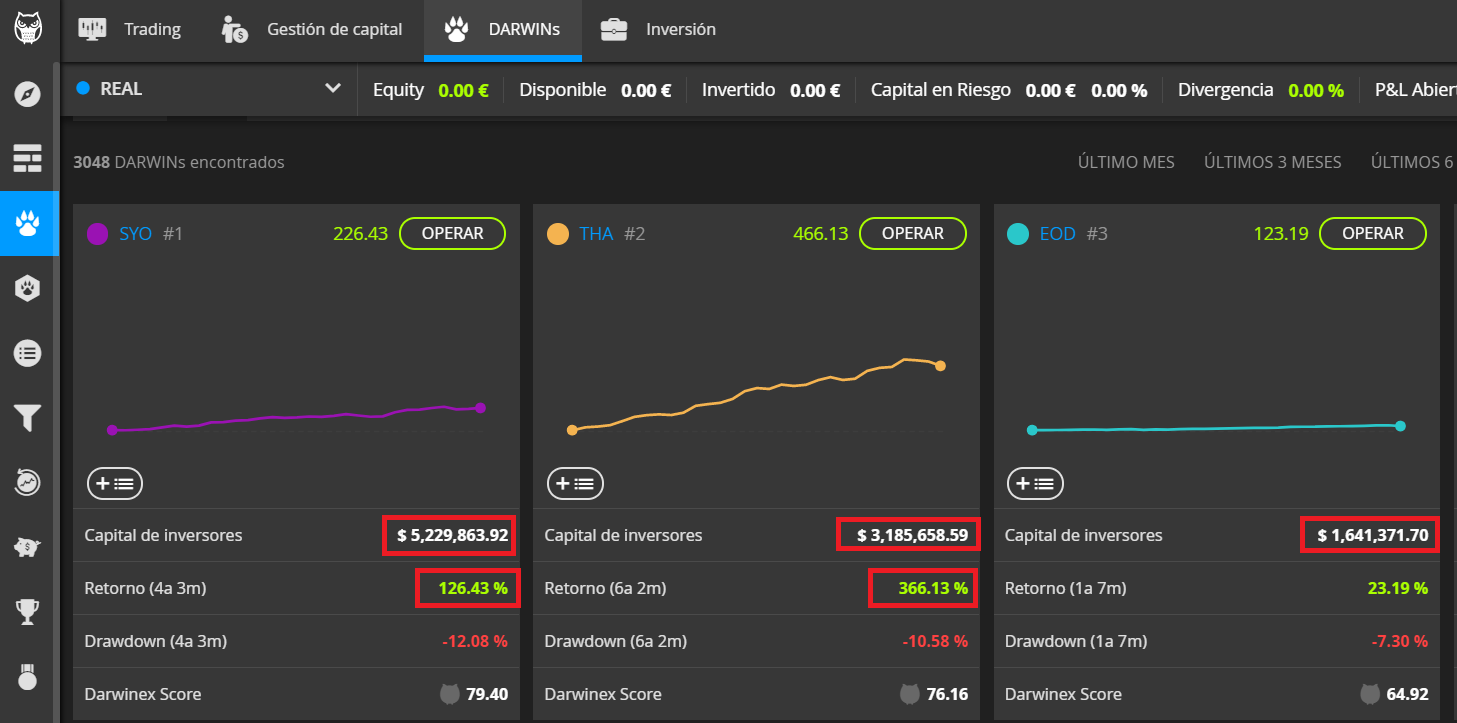
Task: Click the add-to-list icon on THA card
Action: coord(574,484)
